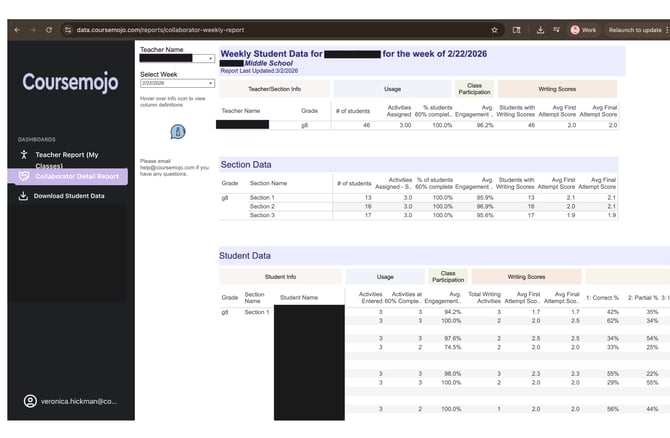Open Download Student Data page
The image size is (670, 438).
69,196
